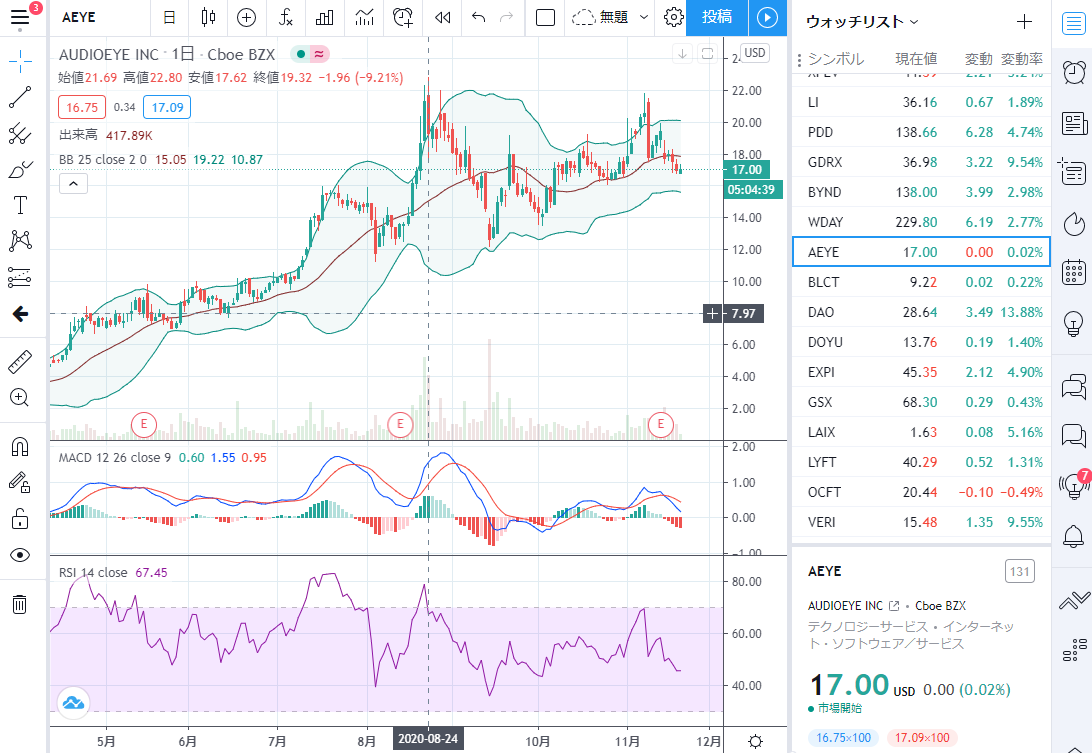Click the 投稿 publish button
This screenshot has height=753, width=1092.
[717, 17]
